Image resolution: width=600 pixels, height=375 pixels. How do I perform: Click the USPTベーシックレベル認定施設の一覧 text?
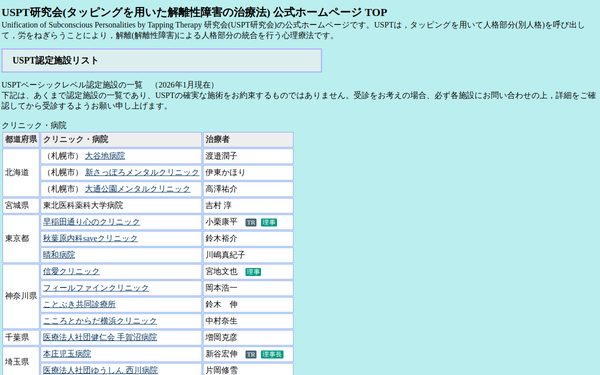point(72,85)
